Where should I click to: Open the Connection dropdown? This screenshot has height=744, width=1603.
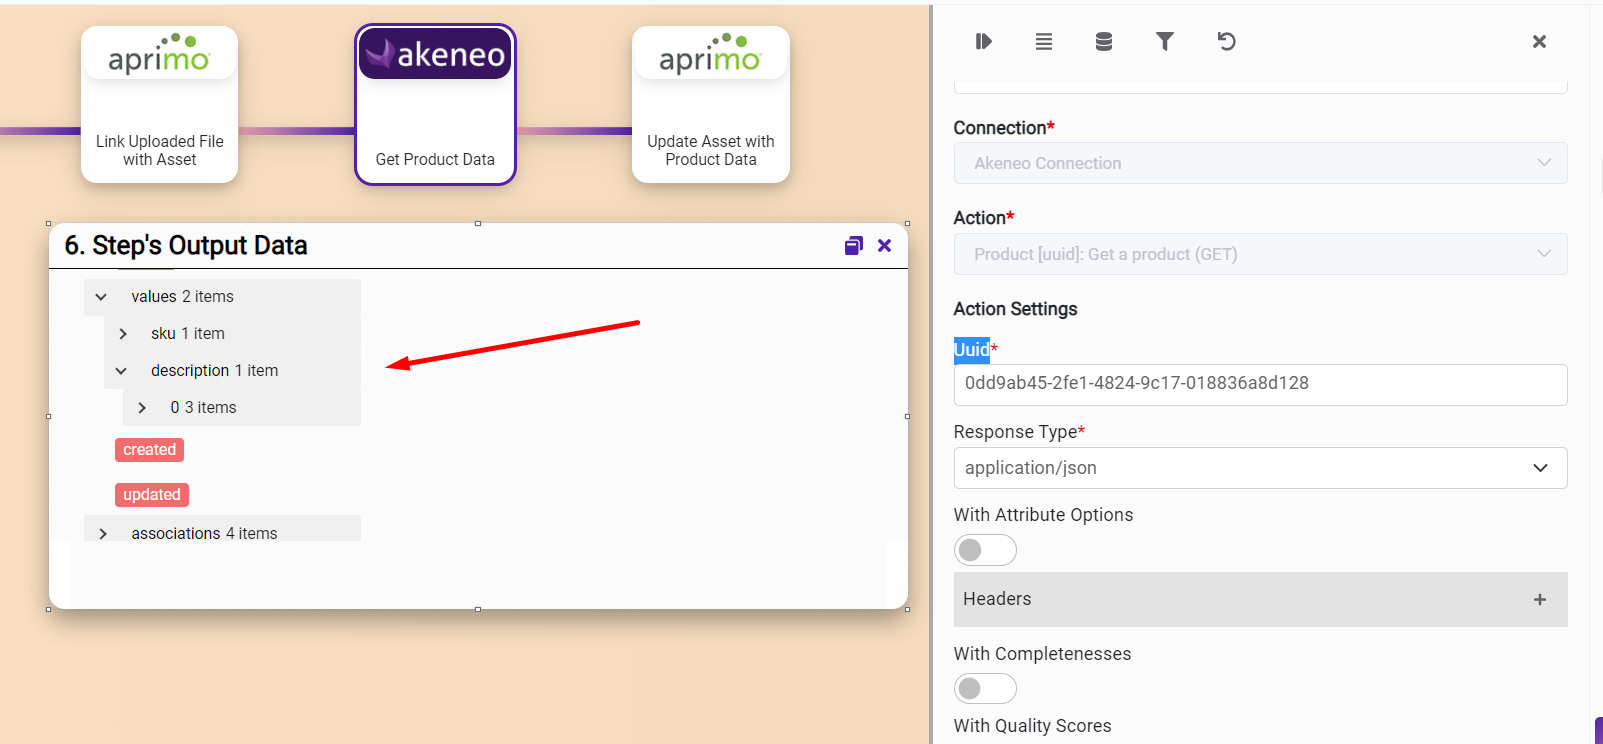(x=1259, y=163)
